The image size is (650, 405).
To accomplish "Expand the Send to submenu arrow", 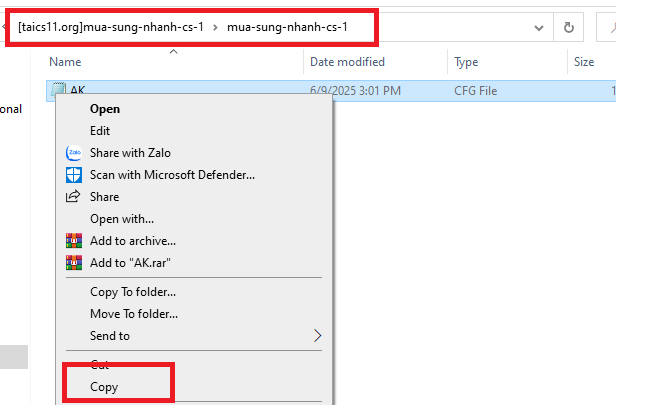I will click(318, 335).
